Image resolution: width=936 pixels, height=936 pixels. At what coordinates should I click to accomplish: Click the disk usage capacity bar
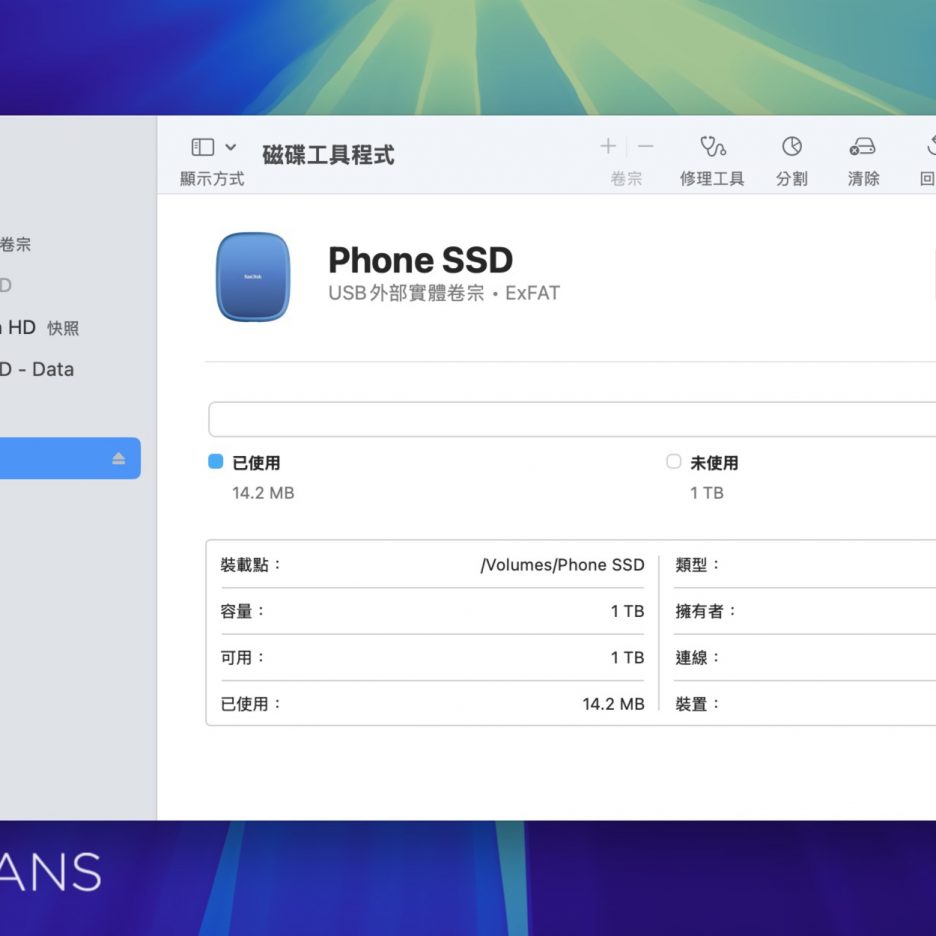tap(570, 420)
